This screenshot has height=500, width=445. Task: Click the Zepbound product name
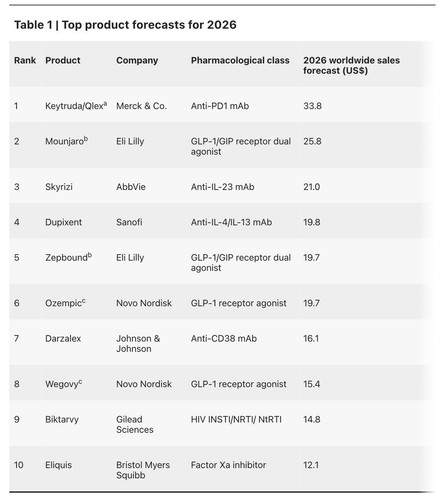[x=66, y=258]
